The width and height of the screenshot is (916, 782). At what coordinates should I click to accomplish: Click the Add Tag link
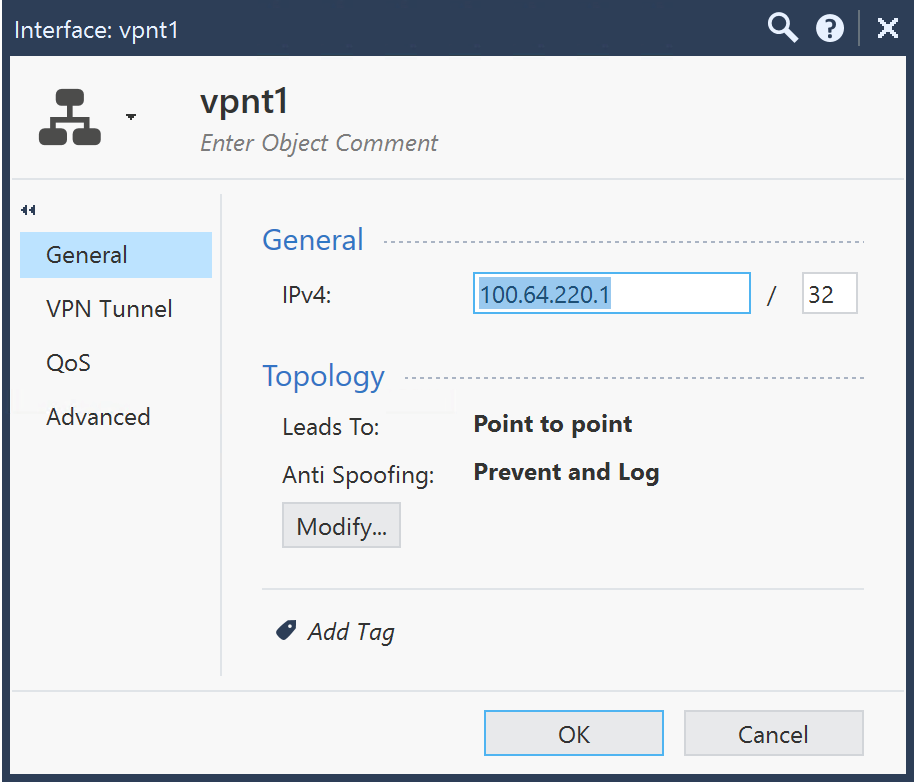[351, 631]
